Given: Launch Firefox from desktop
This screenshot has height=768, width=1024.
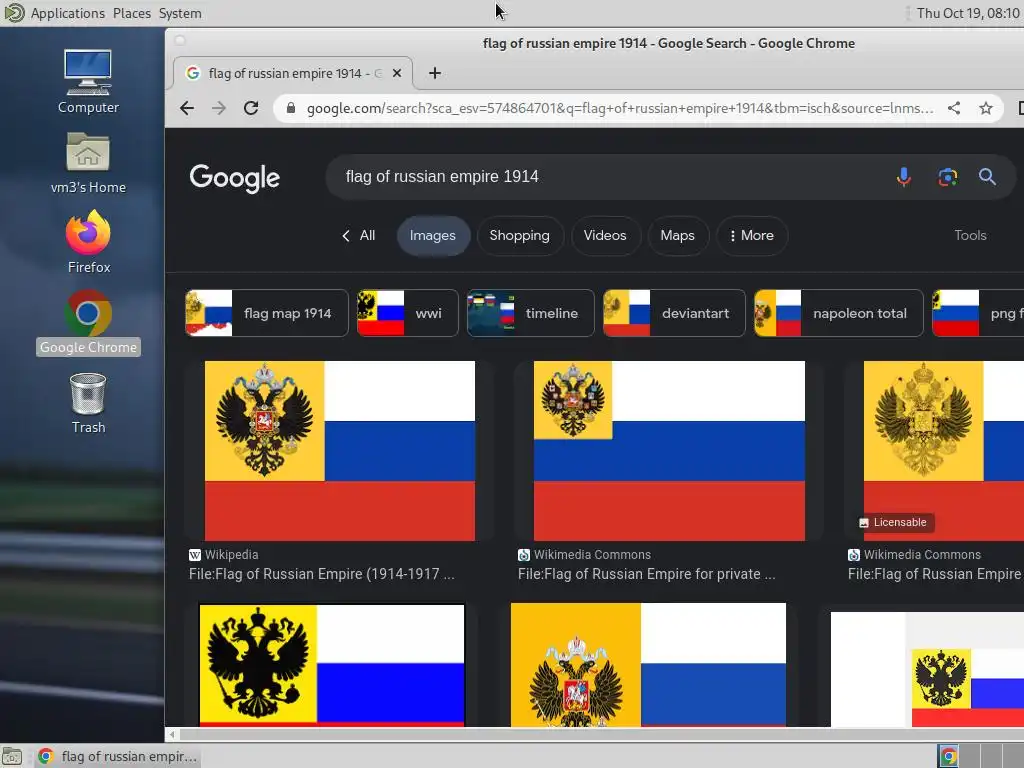Looking at the screenshot, I should tap(88, 242).
